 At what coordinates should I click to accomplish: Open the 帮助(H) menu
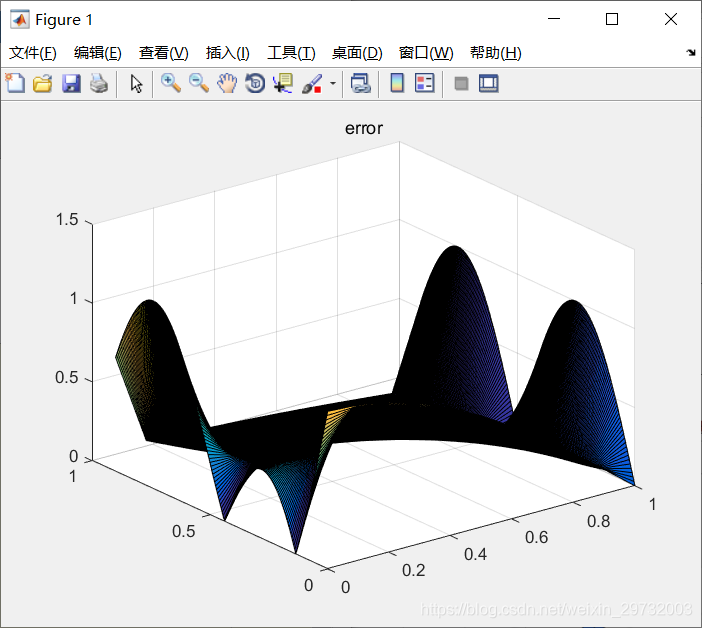click(496, 53)
